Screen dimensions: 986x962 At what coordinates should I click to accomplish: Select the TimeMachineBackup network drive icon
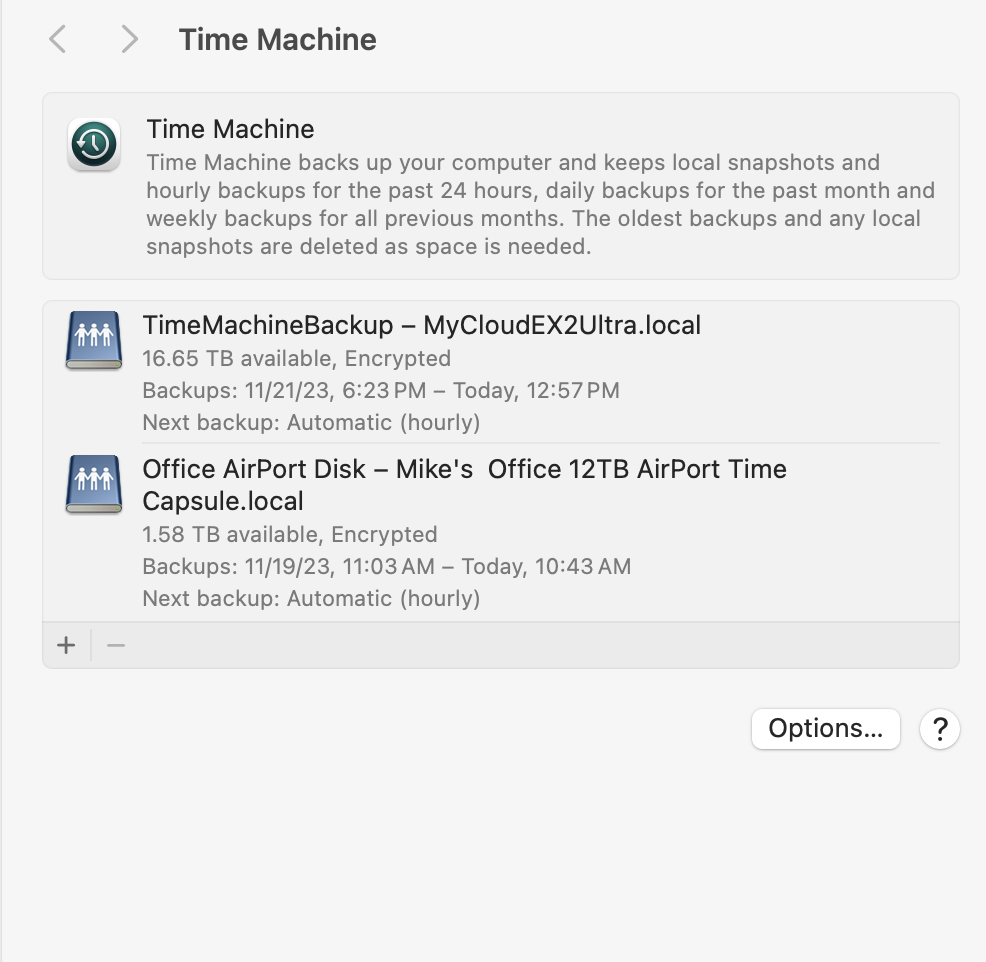pos(94,340)
